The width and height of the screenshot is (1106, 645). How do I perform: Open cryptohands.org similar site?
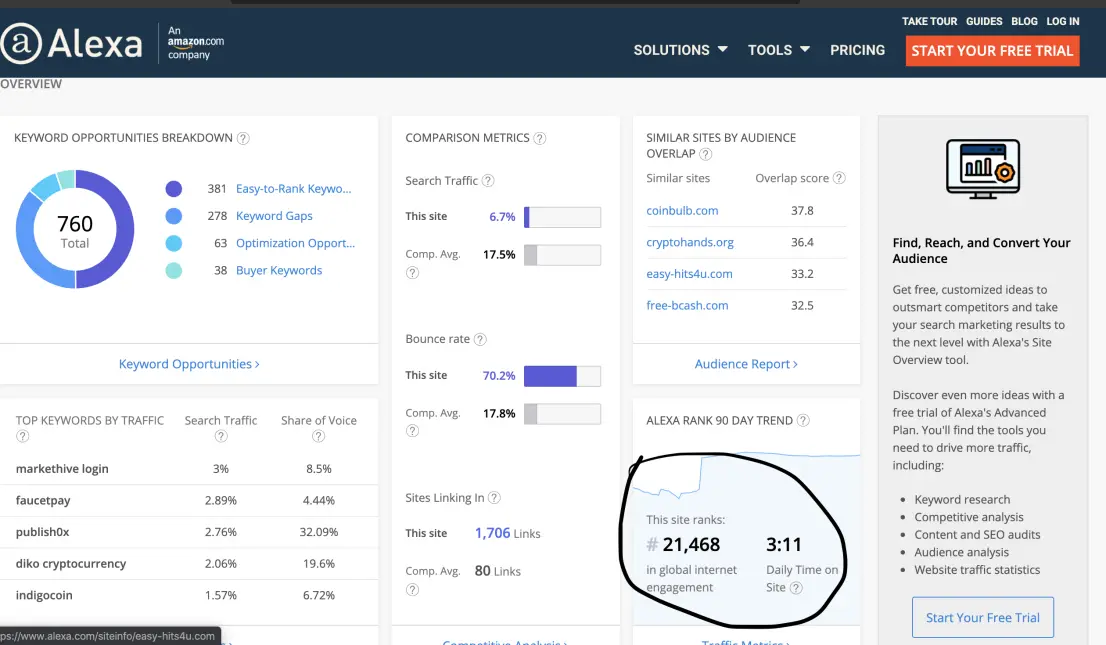pos(690,242)
